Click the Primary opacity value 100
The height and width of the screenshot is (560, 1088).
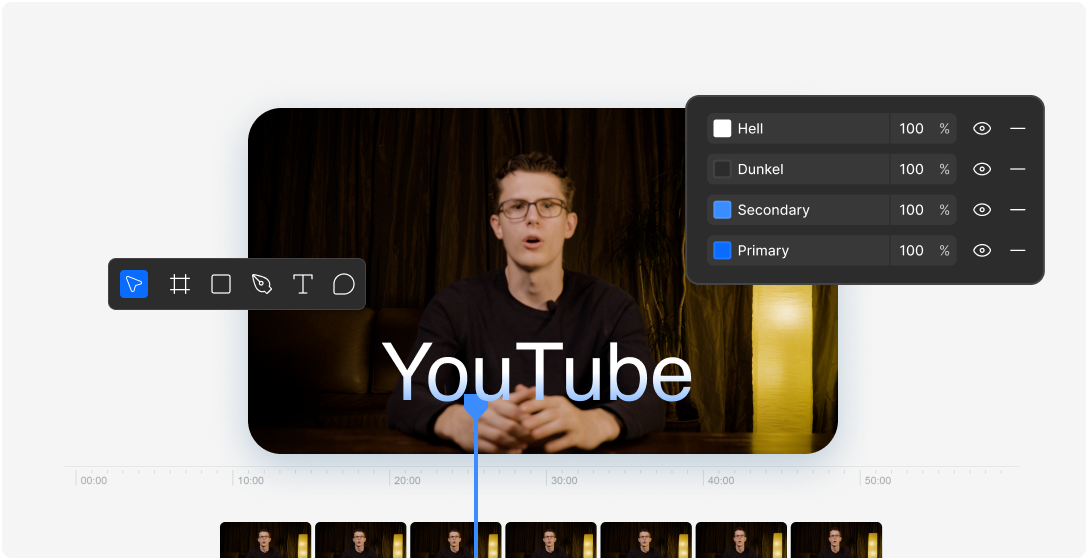point(911,251)
